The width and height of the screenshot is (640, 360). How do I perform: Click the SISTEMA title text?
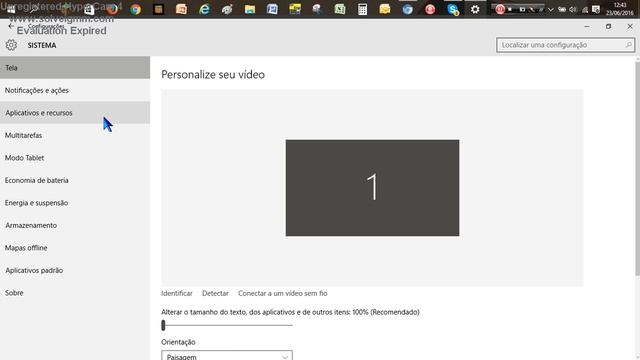42,45
